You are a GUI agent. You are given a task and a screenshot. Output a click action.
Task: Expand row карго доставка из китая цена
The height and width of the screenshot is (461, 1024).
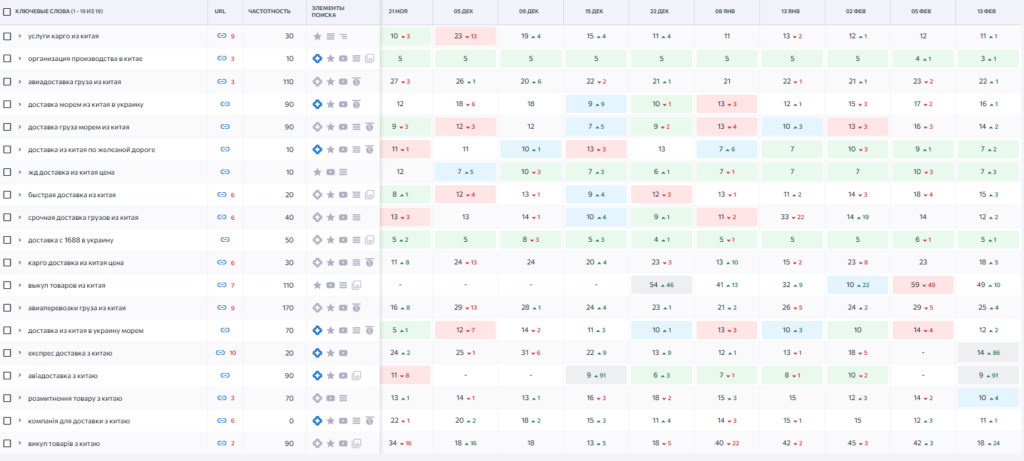20,262
